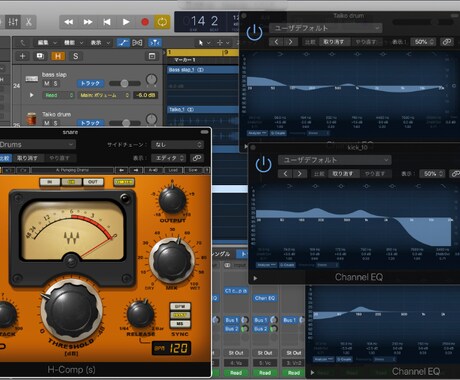460x380 pixels.
Task: Start recording with the red Record button
Action: [x=145, y=22]
